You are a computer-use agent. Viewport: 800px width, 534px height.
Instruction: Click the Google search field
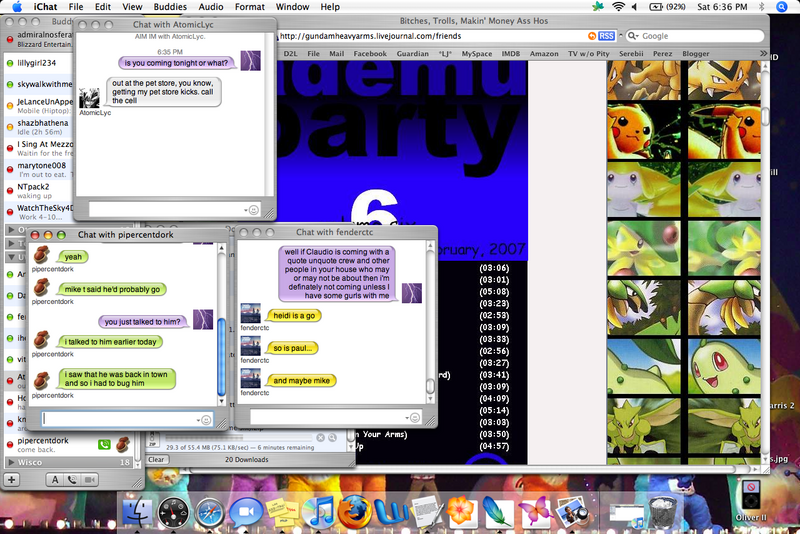[695, 36]
